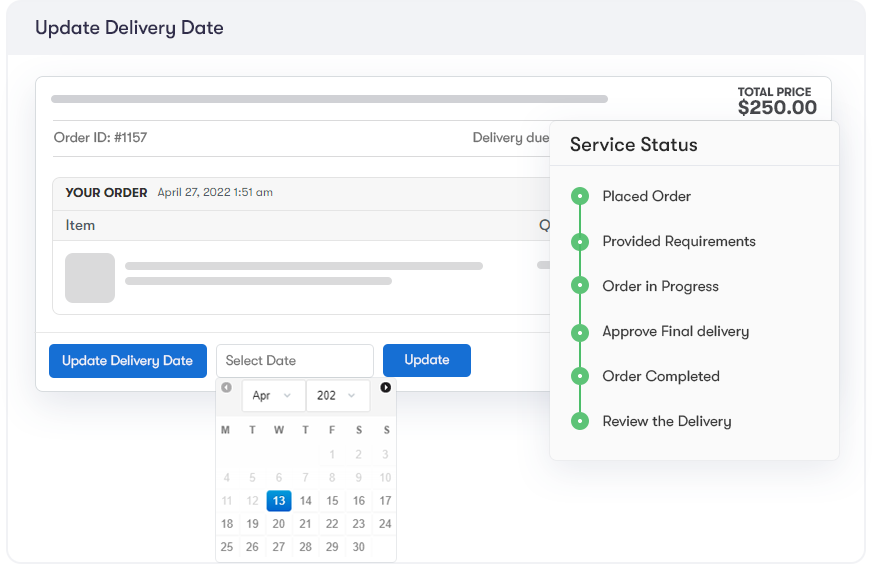Image resolution: width=872 pixels, height=564 pixels.
Task: Click the Update Delivery Date button
Action: [x=128, y=360]
